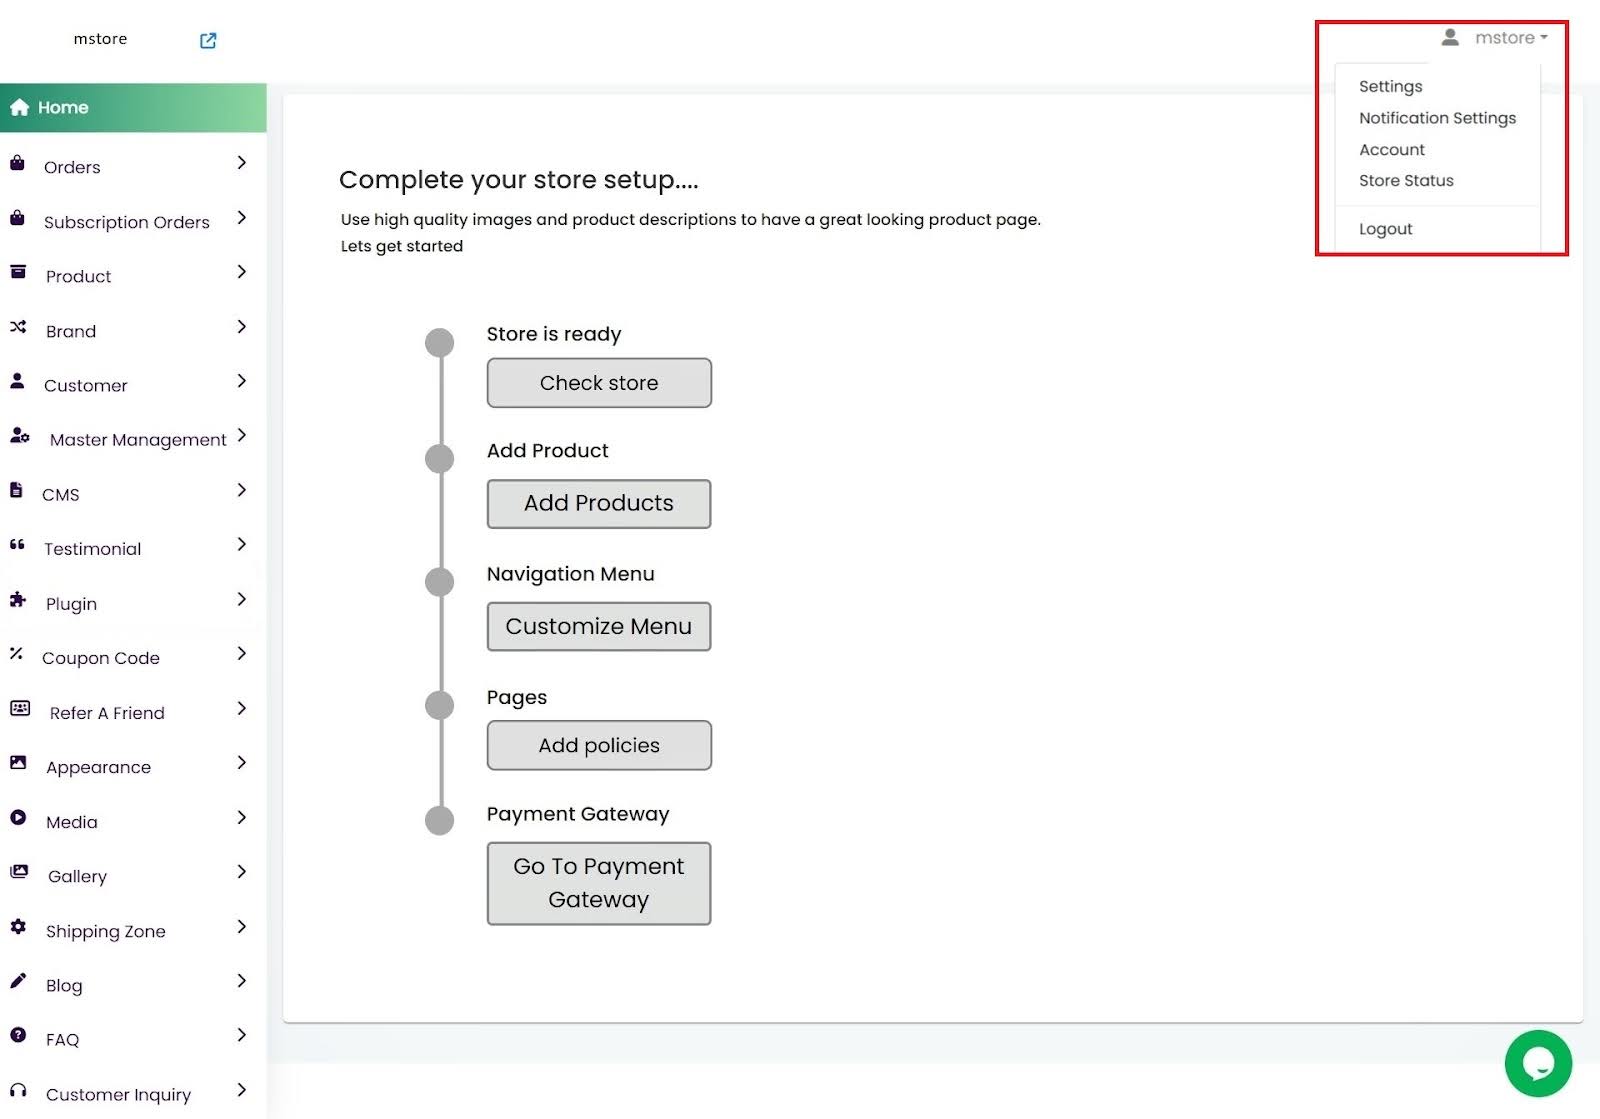Select Notification Settings from the menu

pos(1437,118)
